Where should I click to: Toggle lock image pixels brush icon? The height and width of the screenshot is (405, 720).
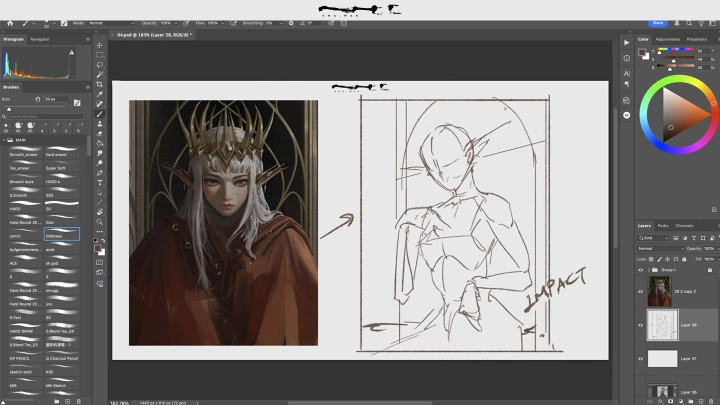(x=659, y=259)
